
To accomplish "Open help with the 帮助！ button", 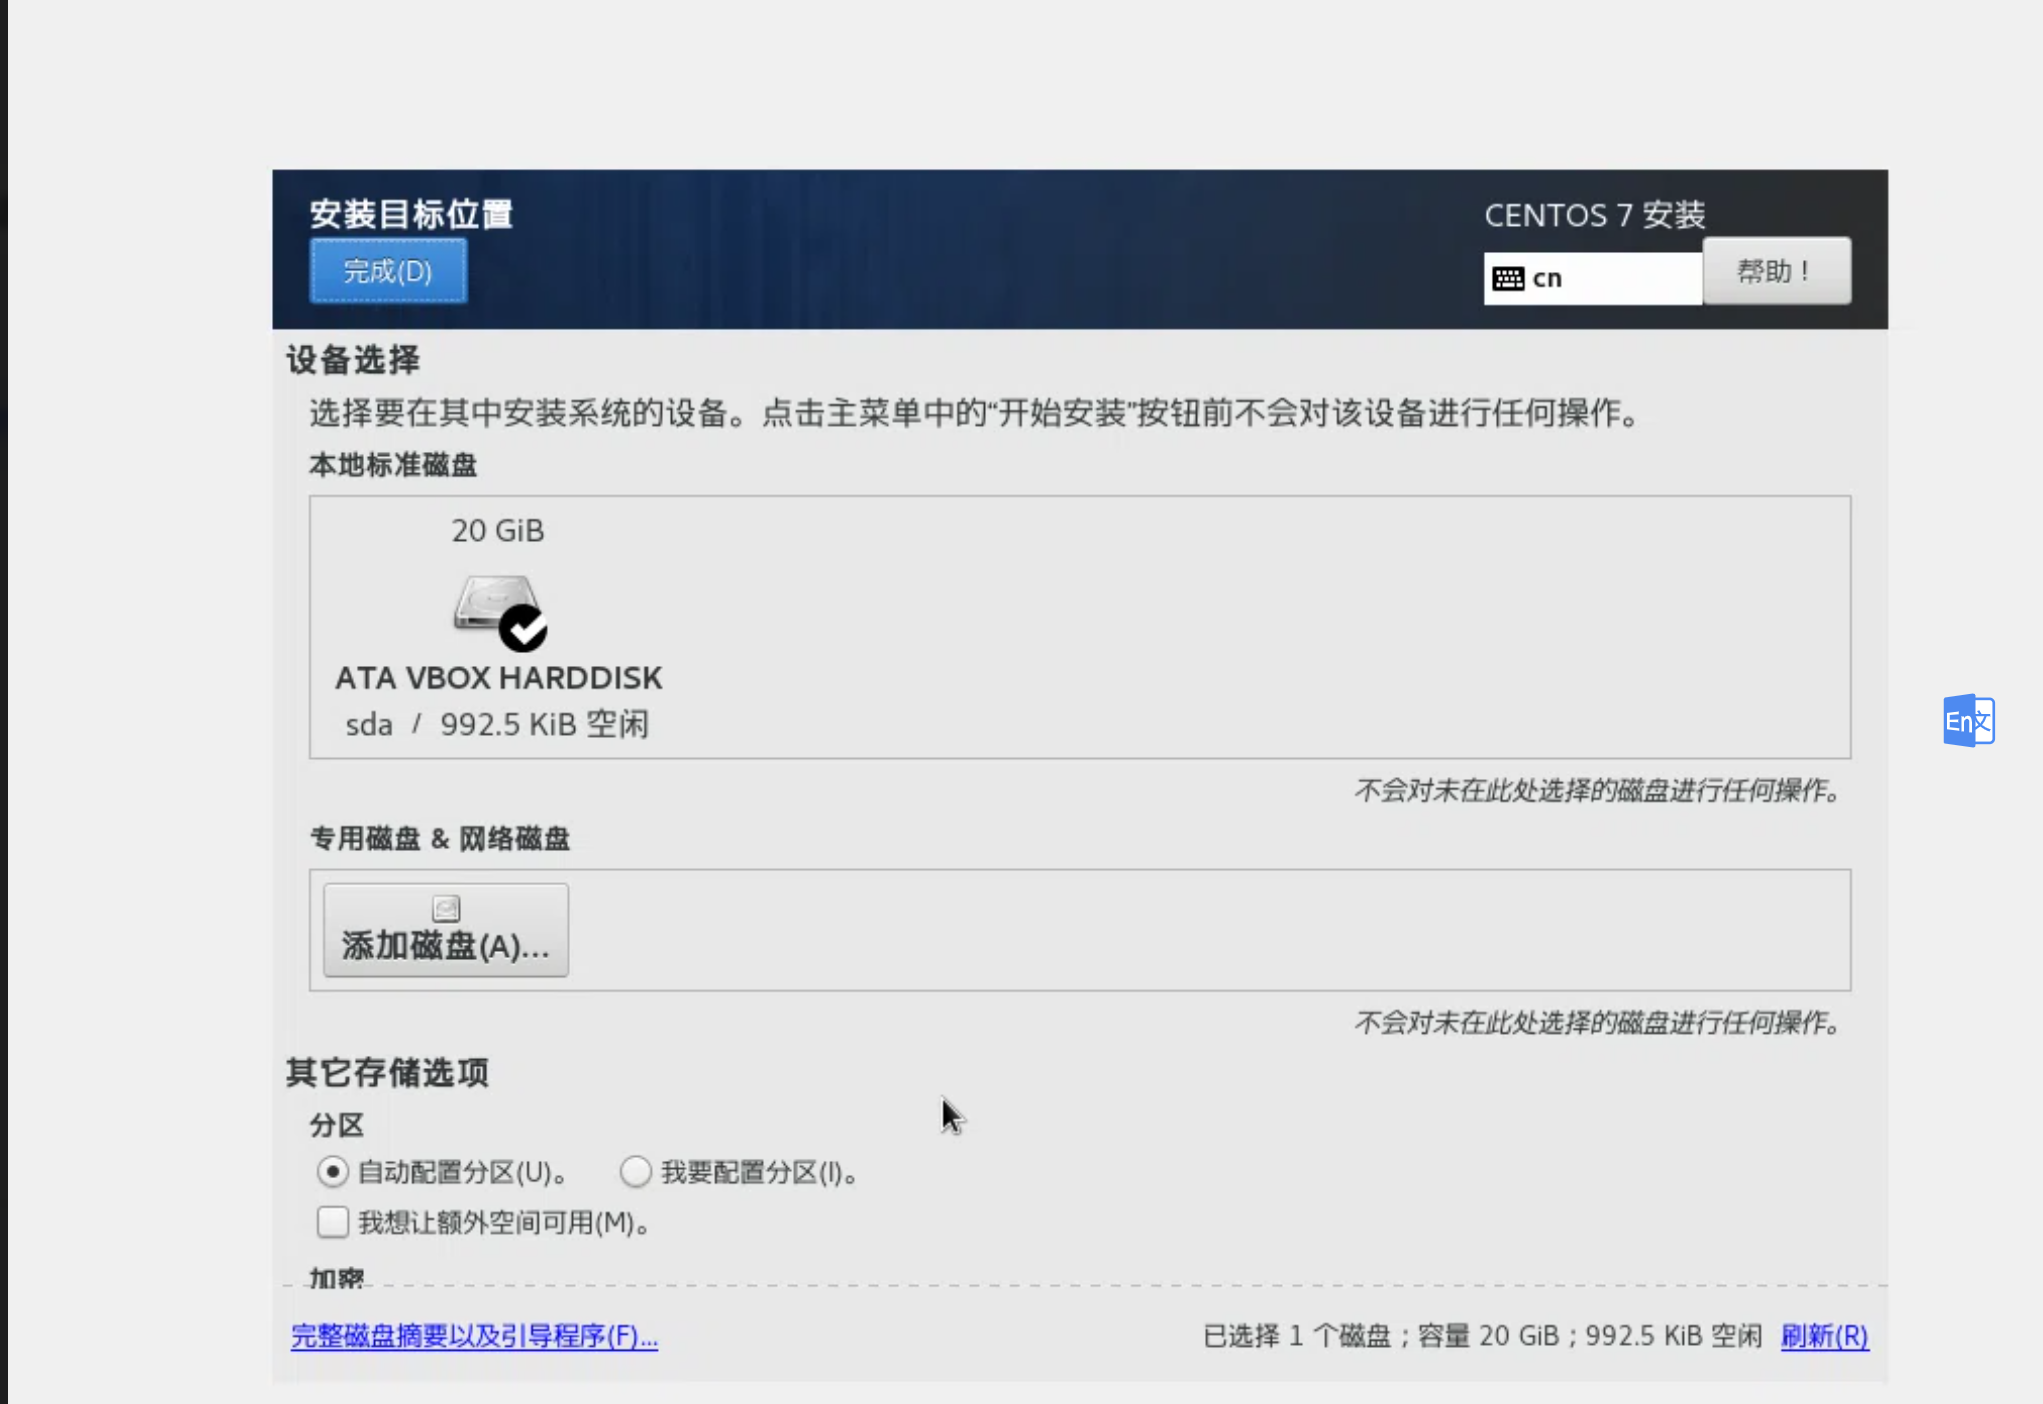I will 1776,271.
